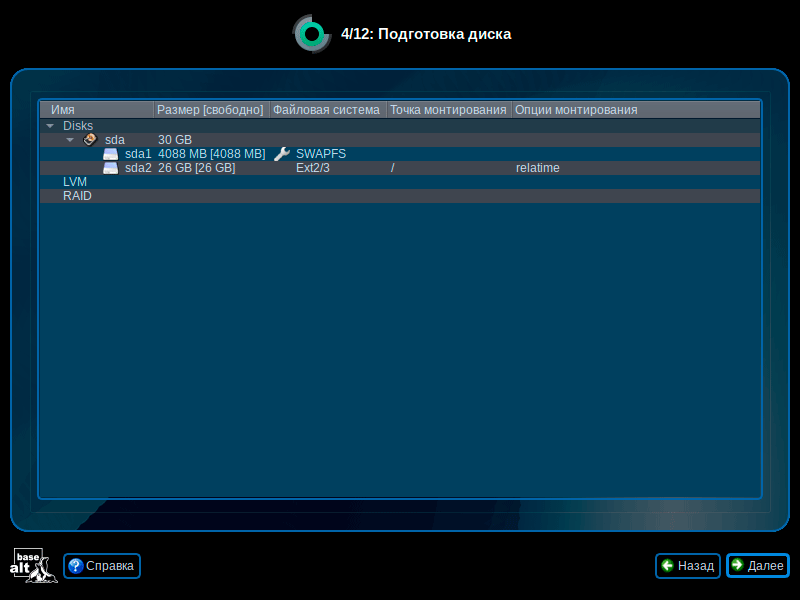Click the / mount point cell
Viewport: 800px width, 600px height.
click(x=392, y=168)
